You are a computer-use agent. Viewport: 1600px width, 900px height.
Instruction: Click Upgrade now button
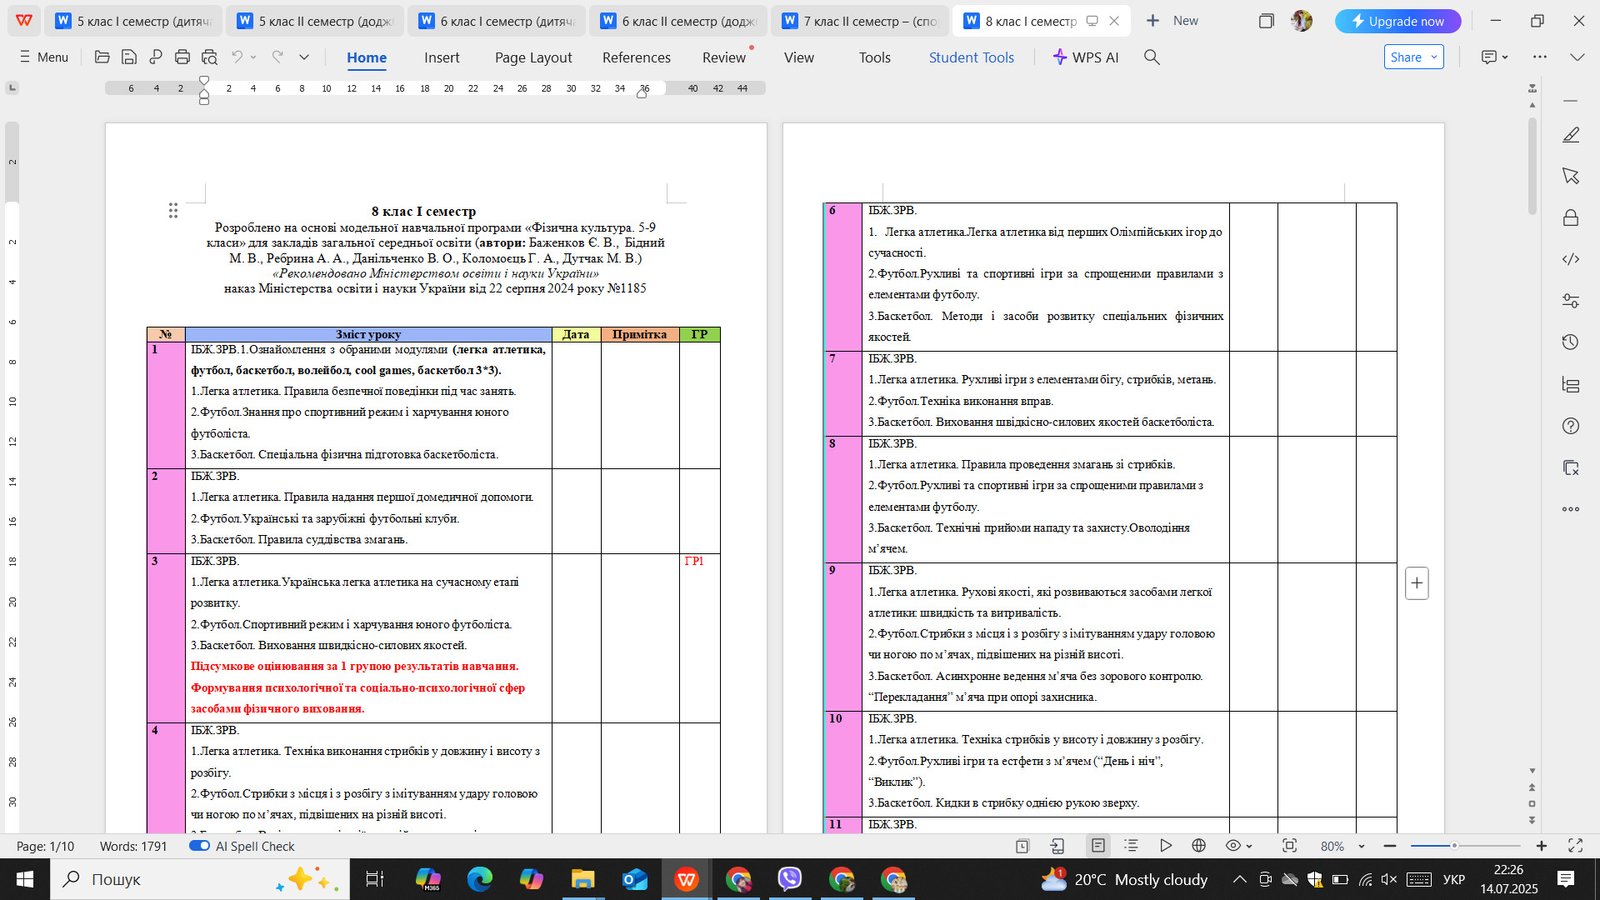(x=1398, y=21)
